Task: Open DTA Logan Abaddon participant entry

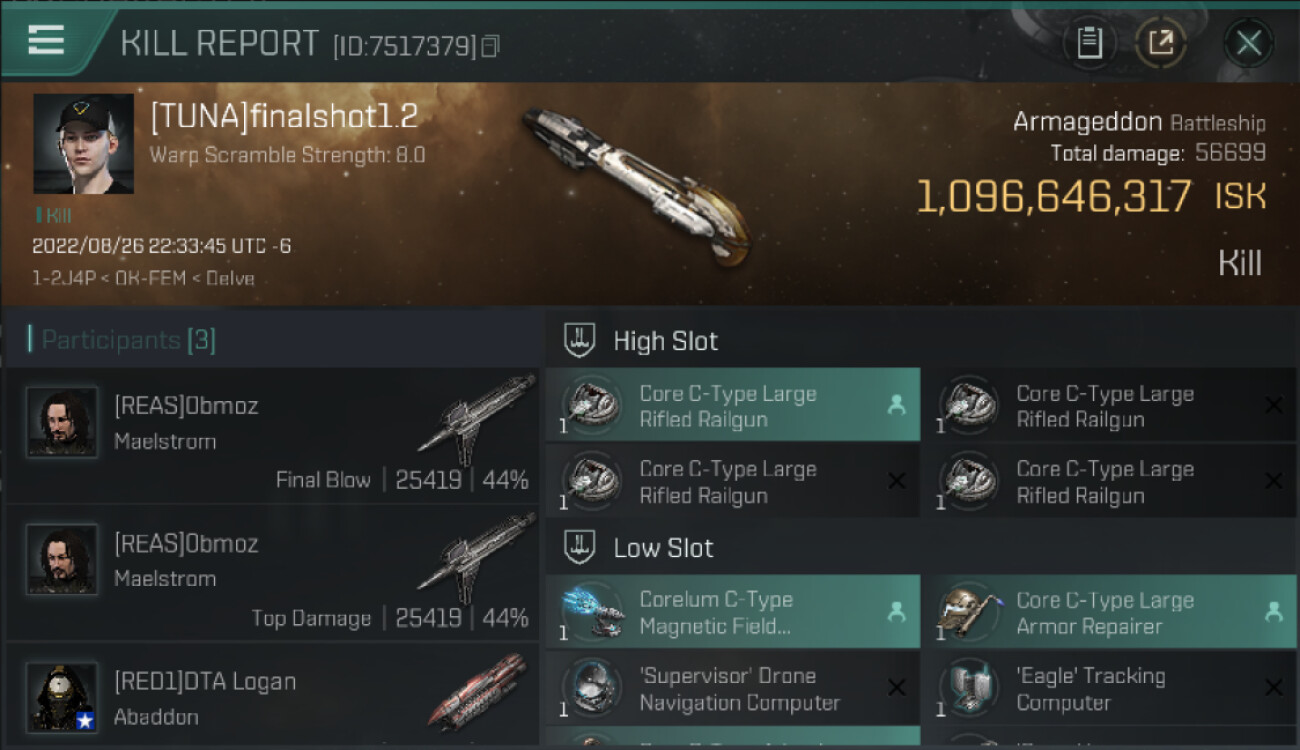Action: tap(272, 697)
